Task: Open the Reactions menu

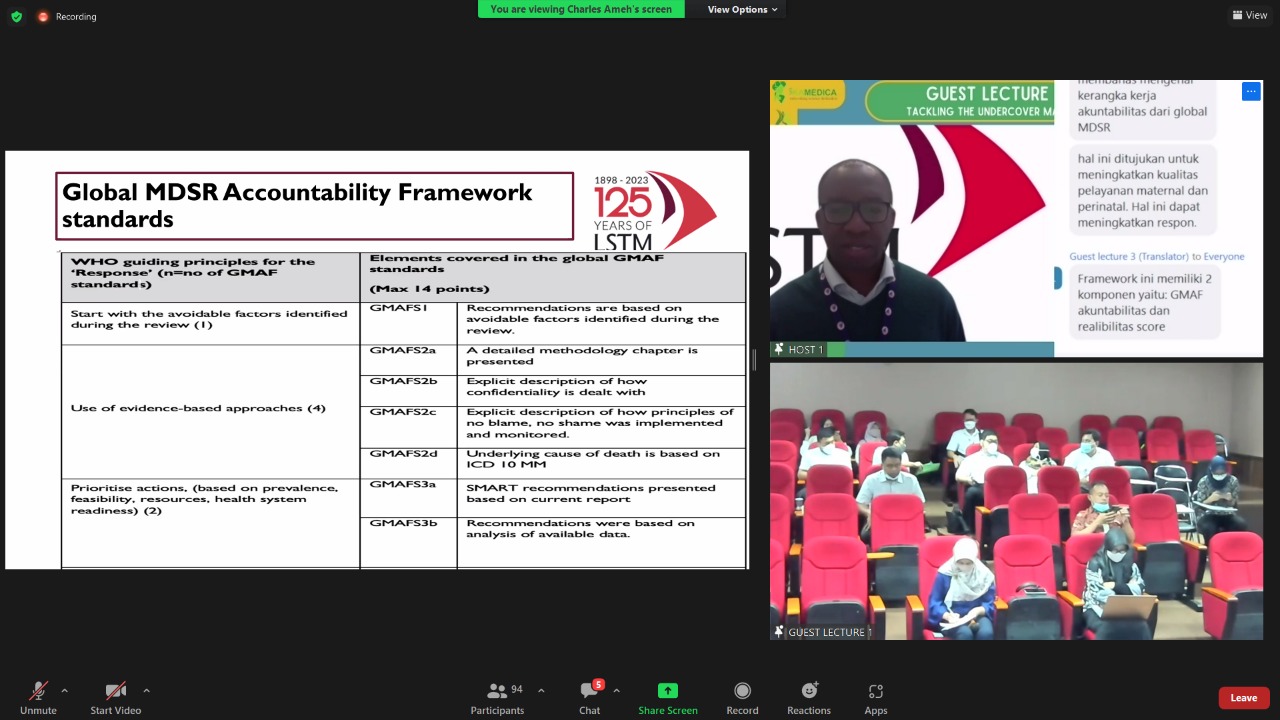Action: pyautogui.click(x=808, y=697)
